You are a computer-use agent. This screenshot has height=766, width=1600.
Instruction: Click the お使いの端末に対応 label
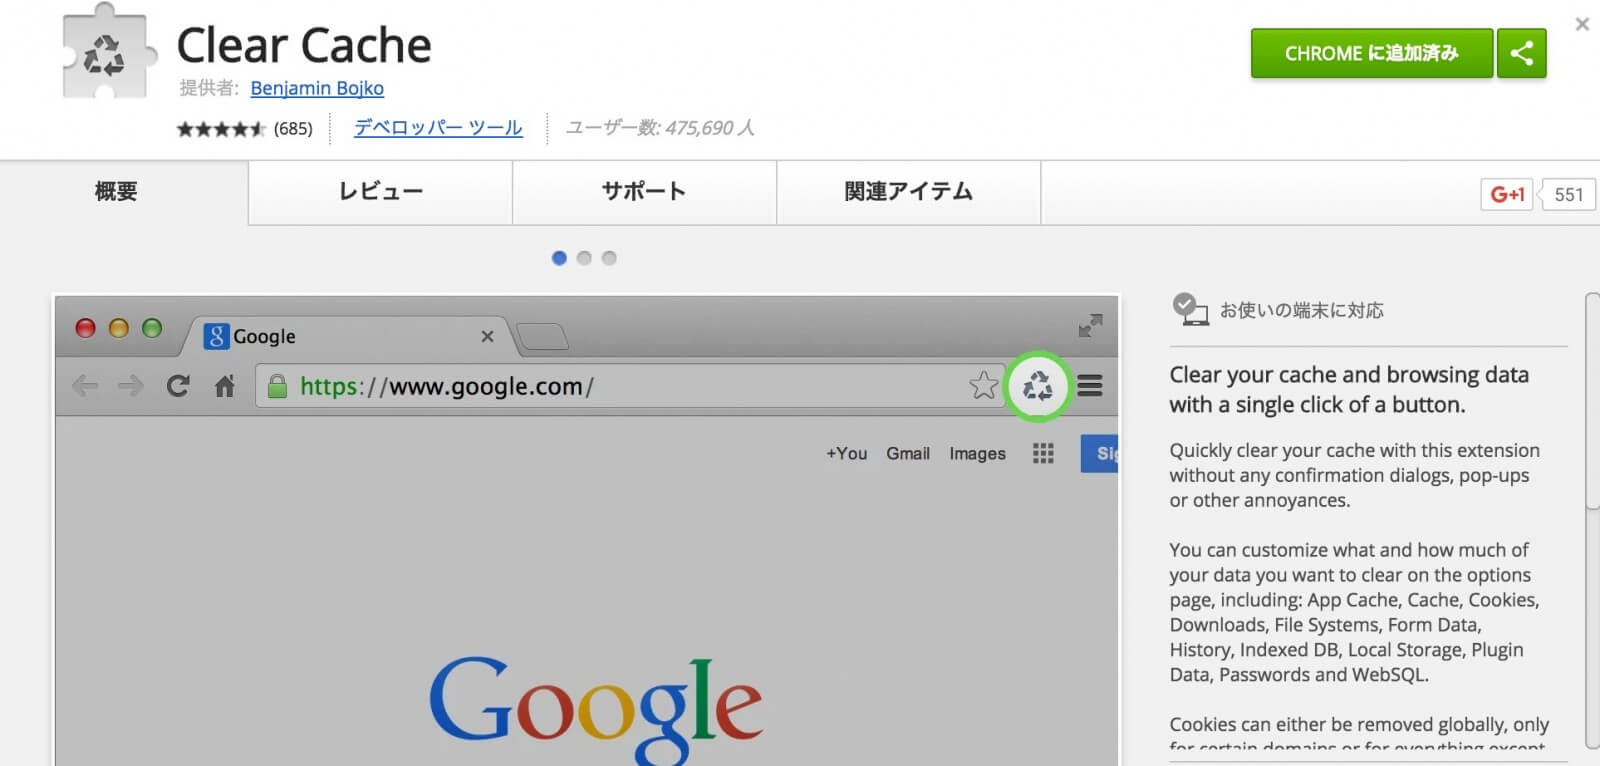pyautogui.click(x=1301, y=310)
